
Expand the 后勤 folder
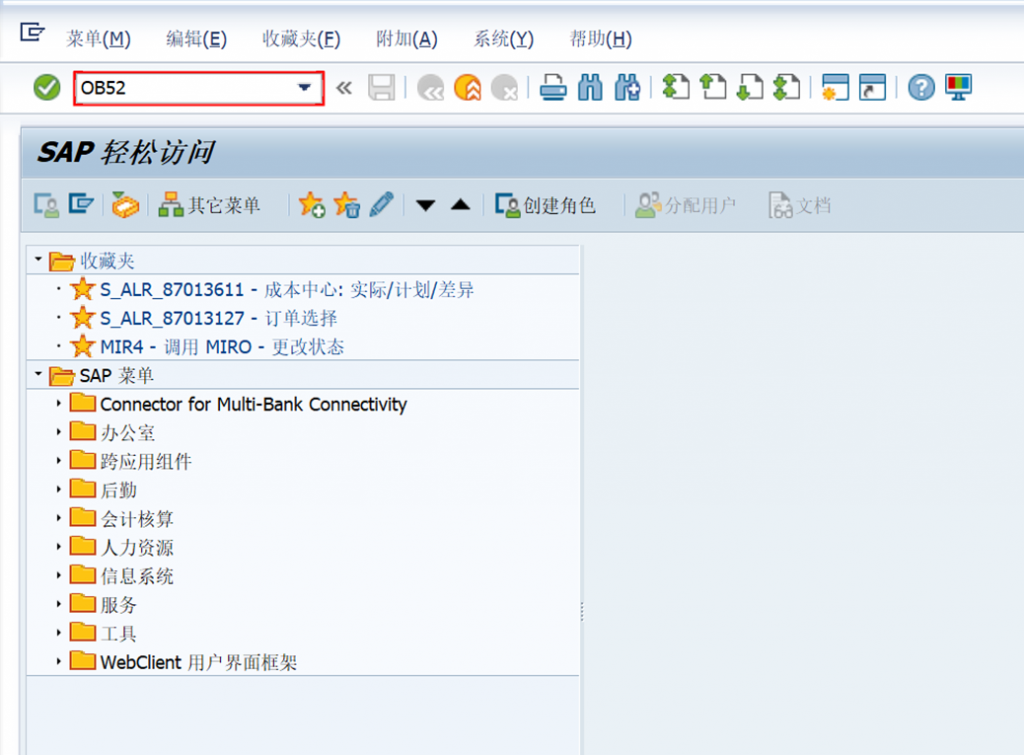58,489
